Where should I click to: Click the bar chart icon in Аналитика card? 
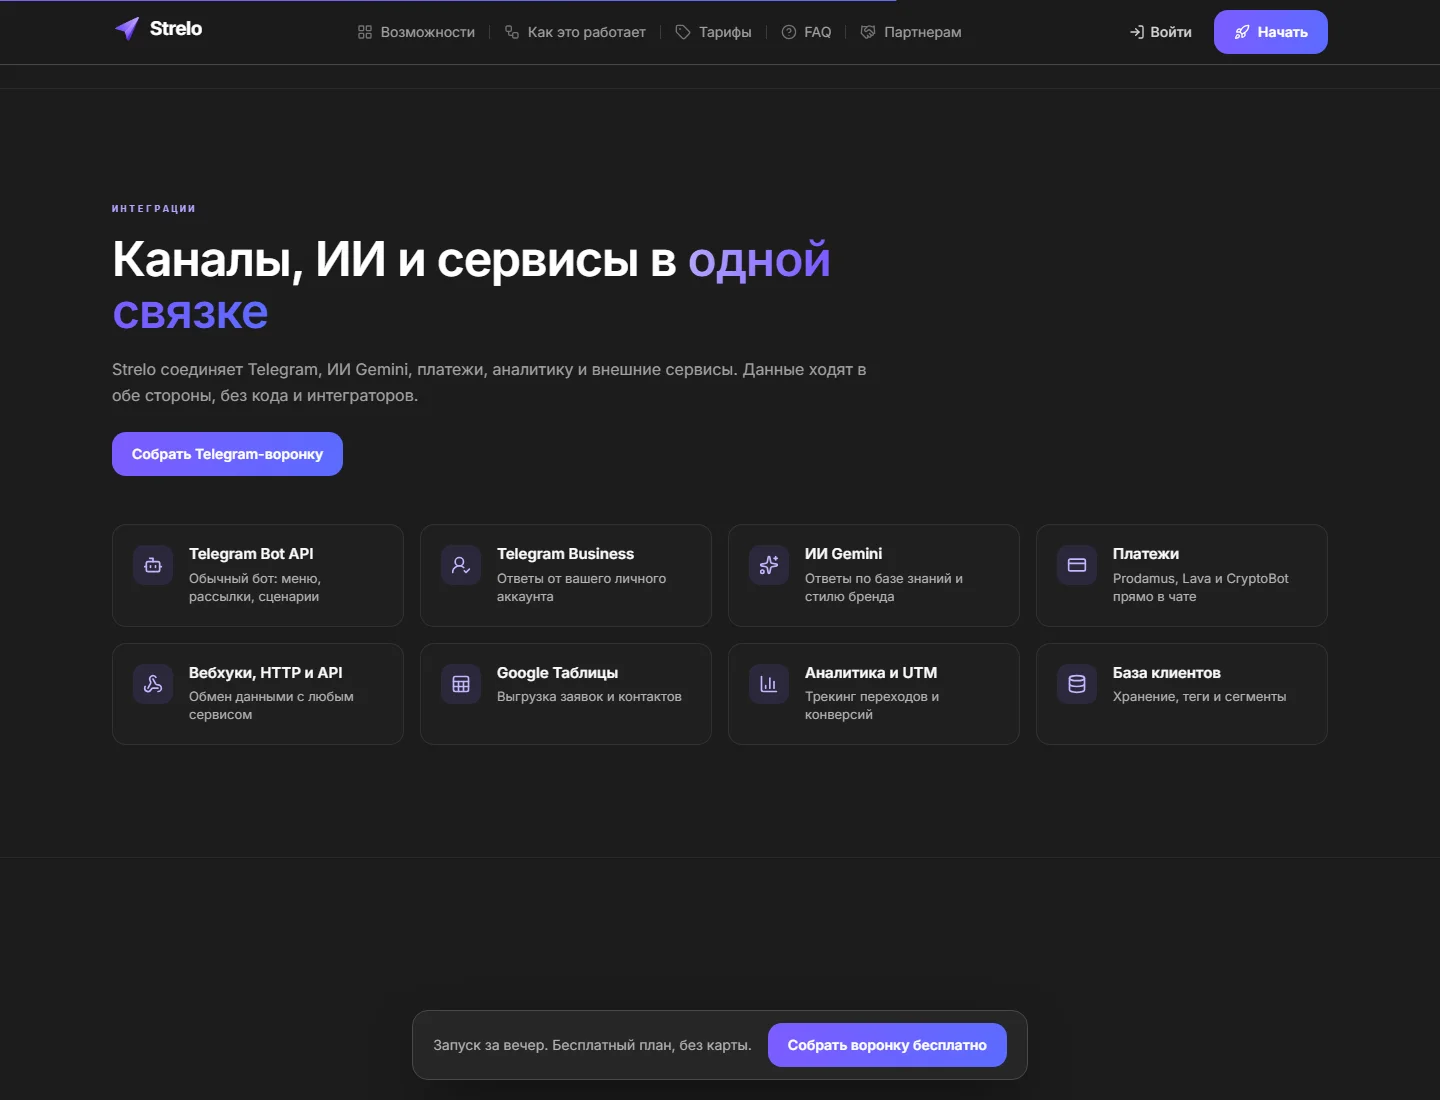click(x=769, y=684)
